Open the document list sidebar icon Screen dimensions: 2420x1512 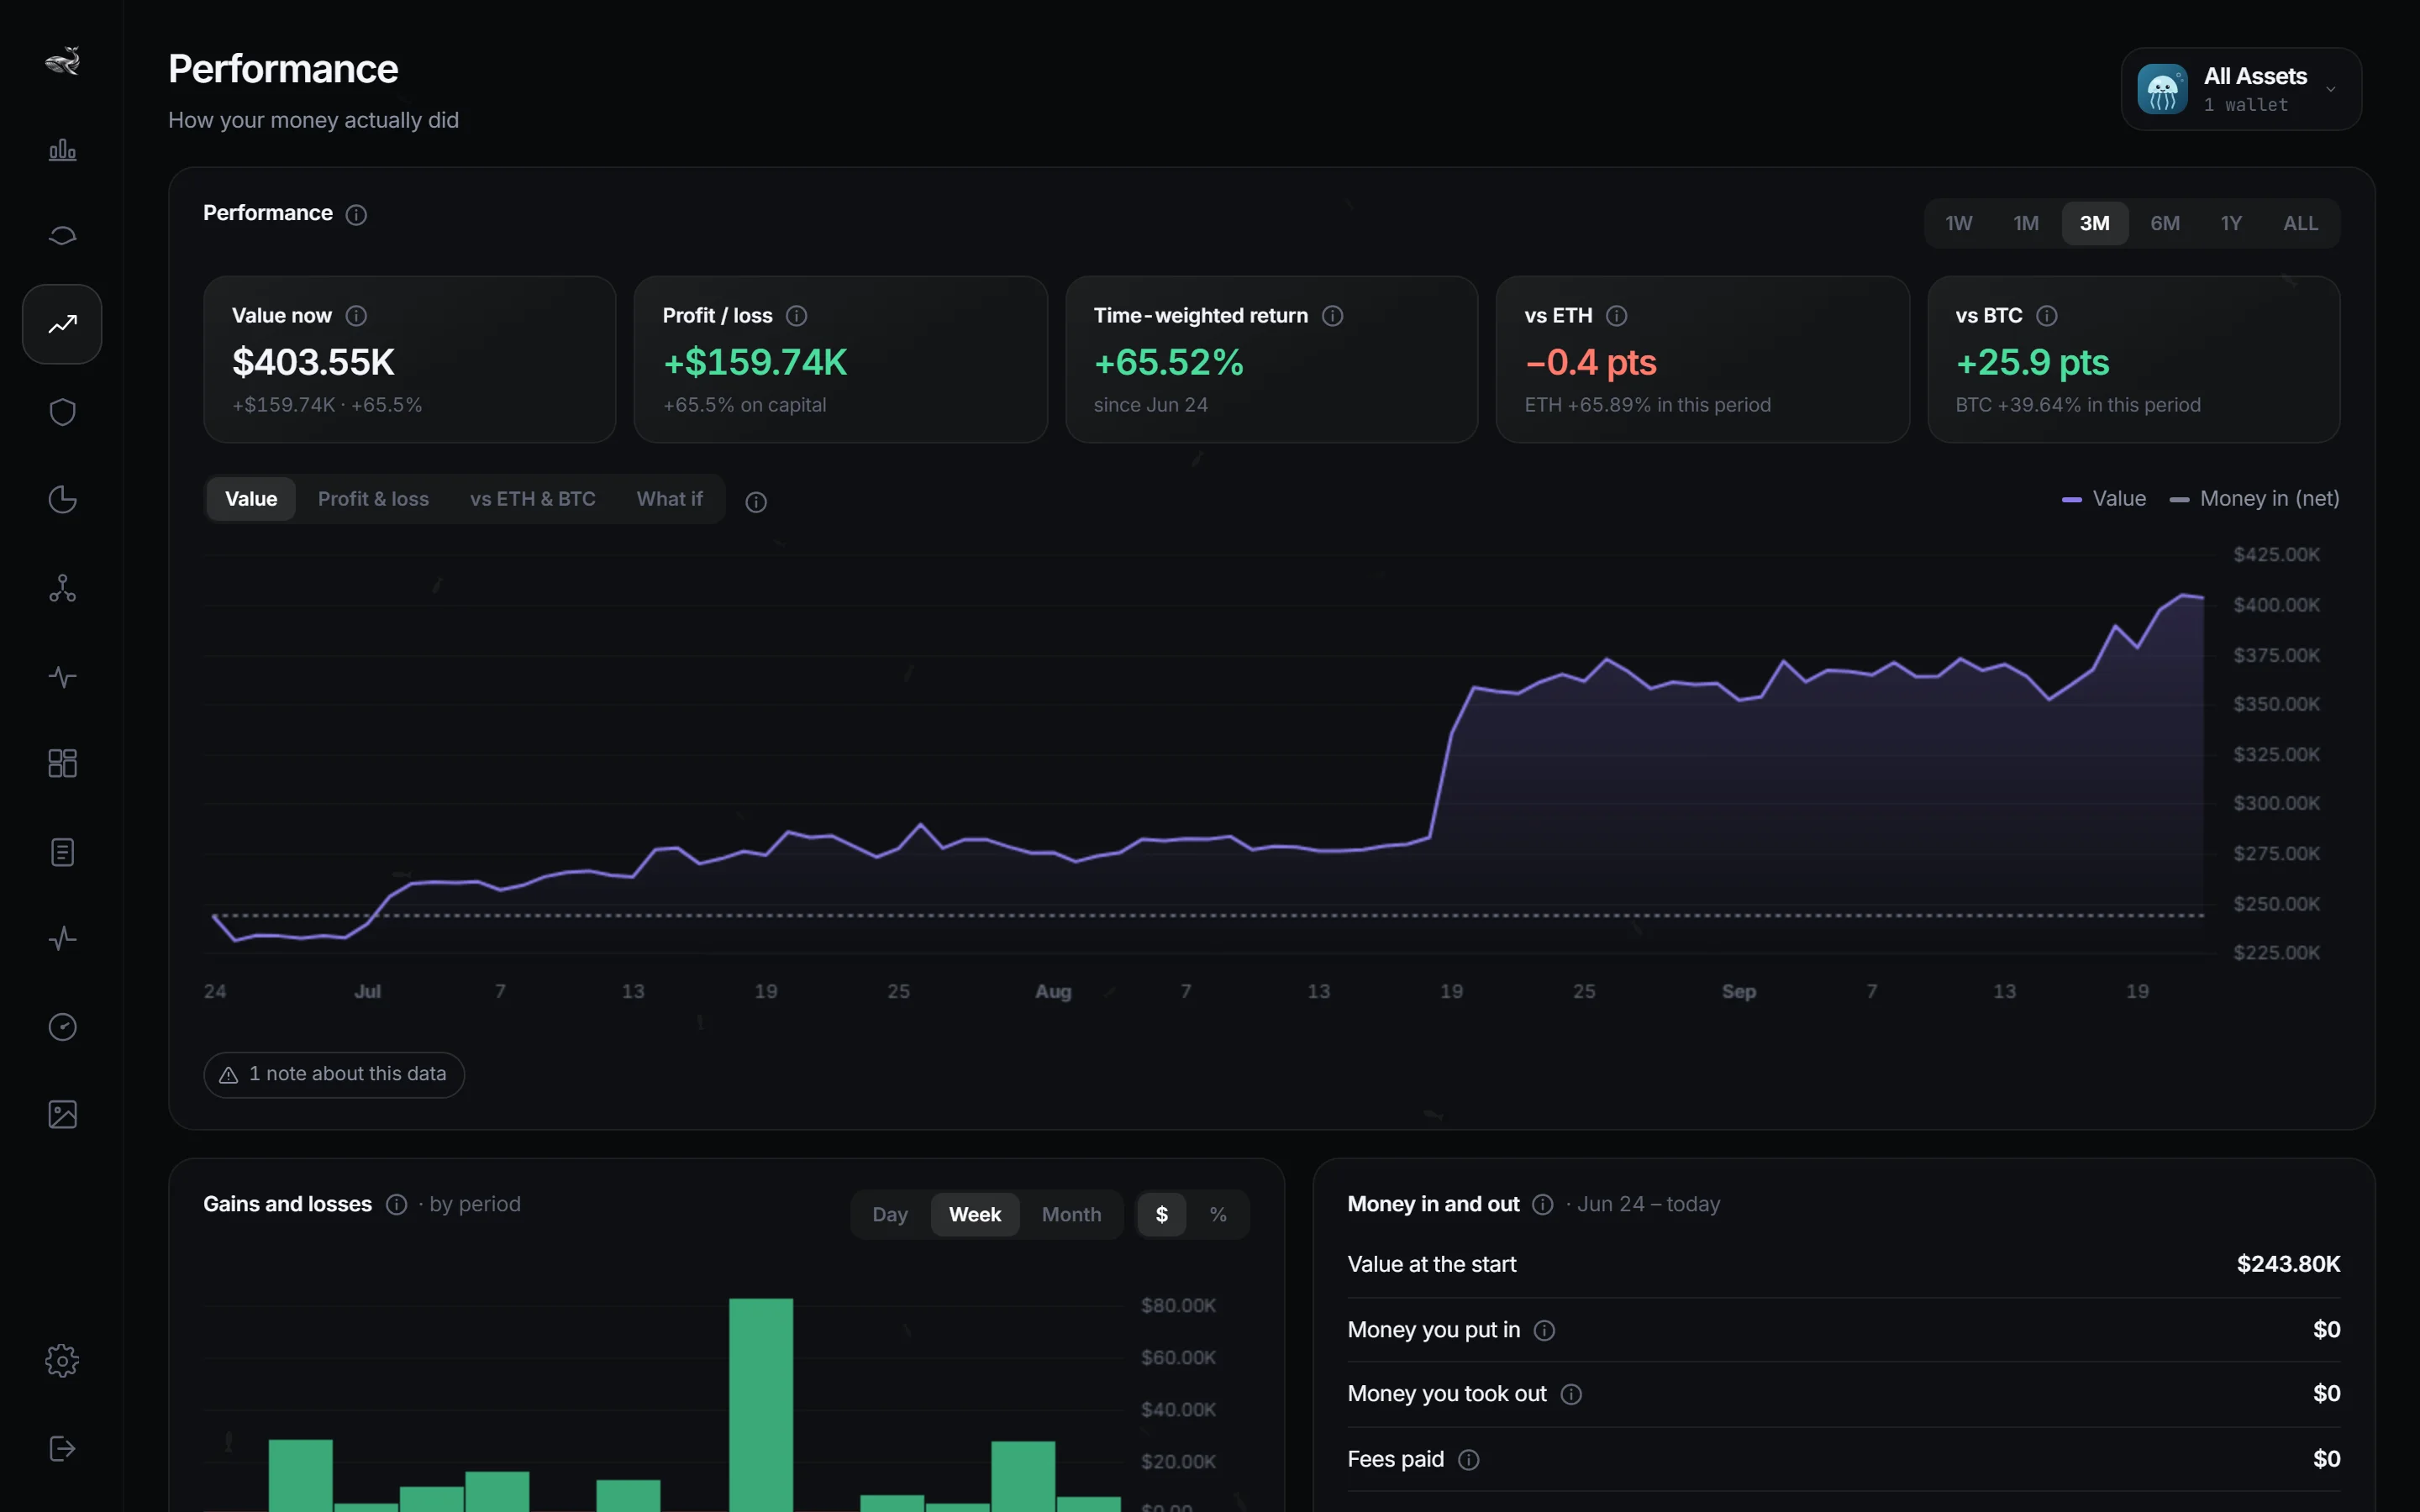(x=62, y=852)
